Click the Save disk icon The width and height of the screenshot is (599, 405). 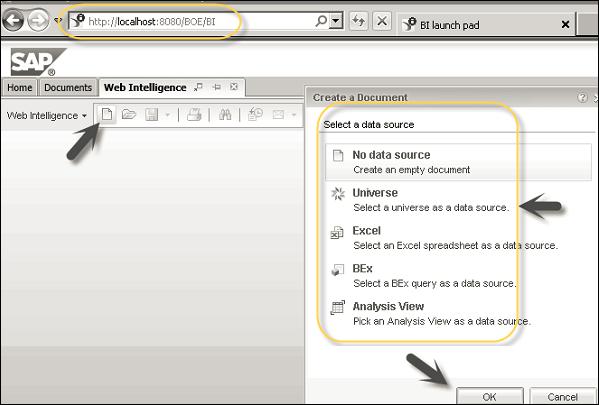click(152, 115)
